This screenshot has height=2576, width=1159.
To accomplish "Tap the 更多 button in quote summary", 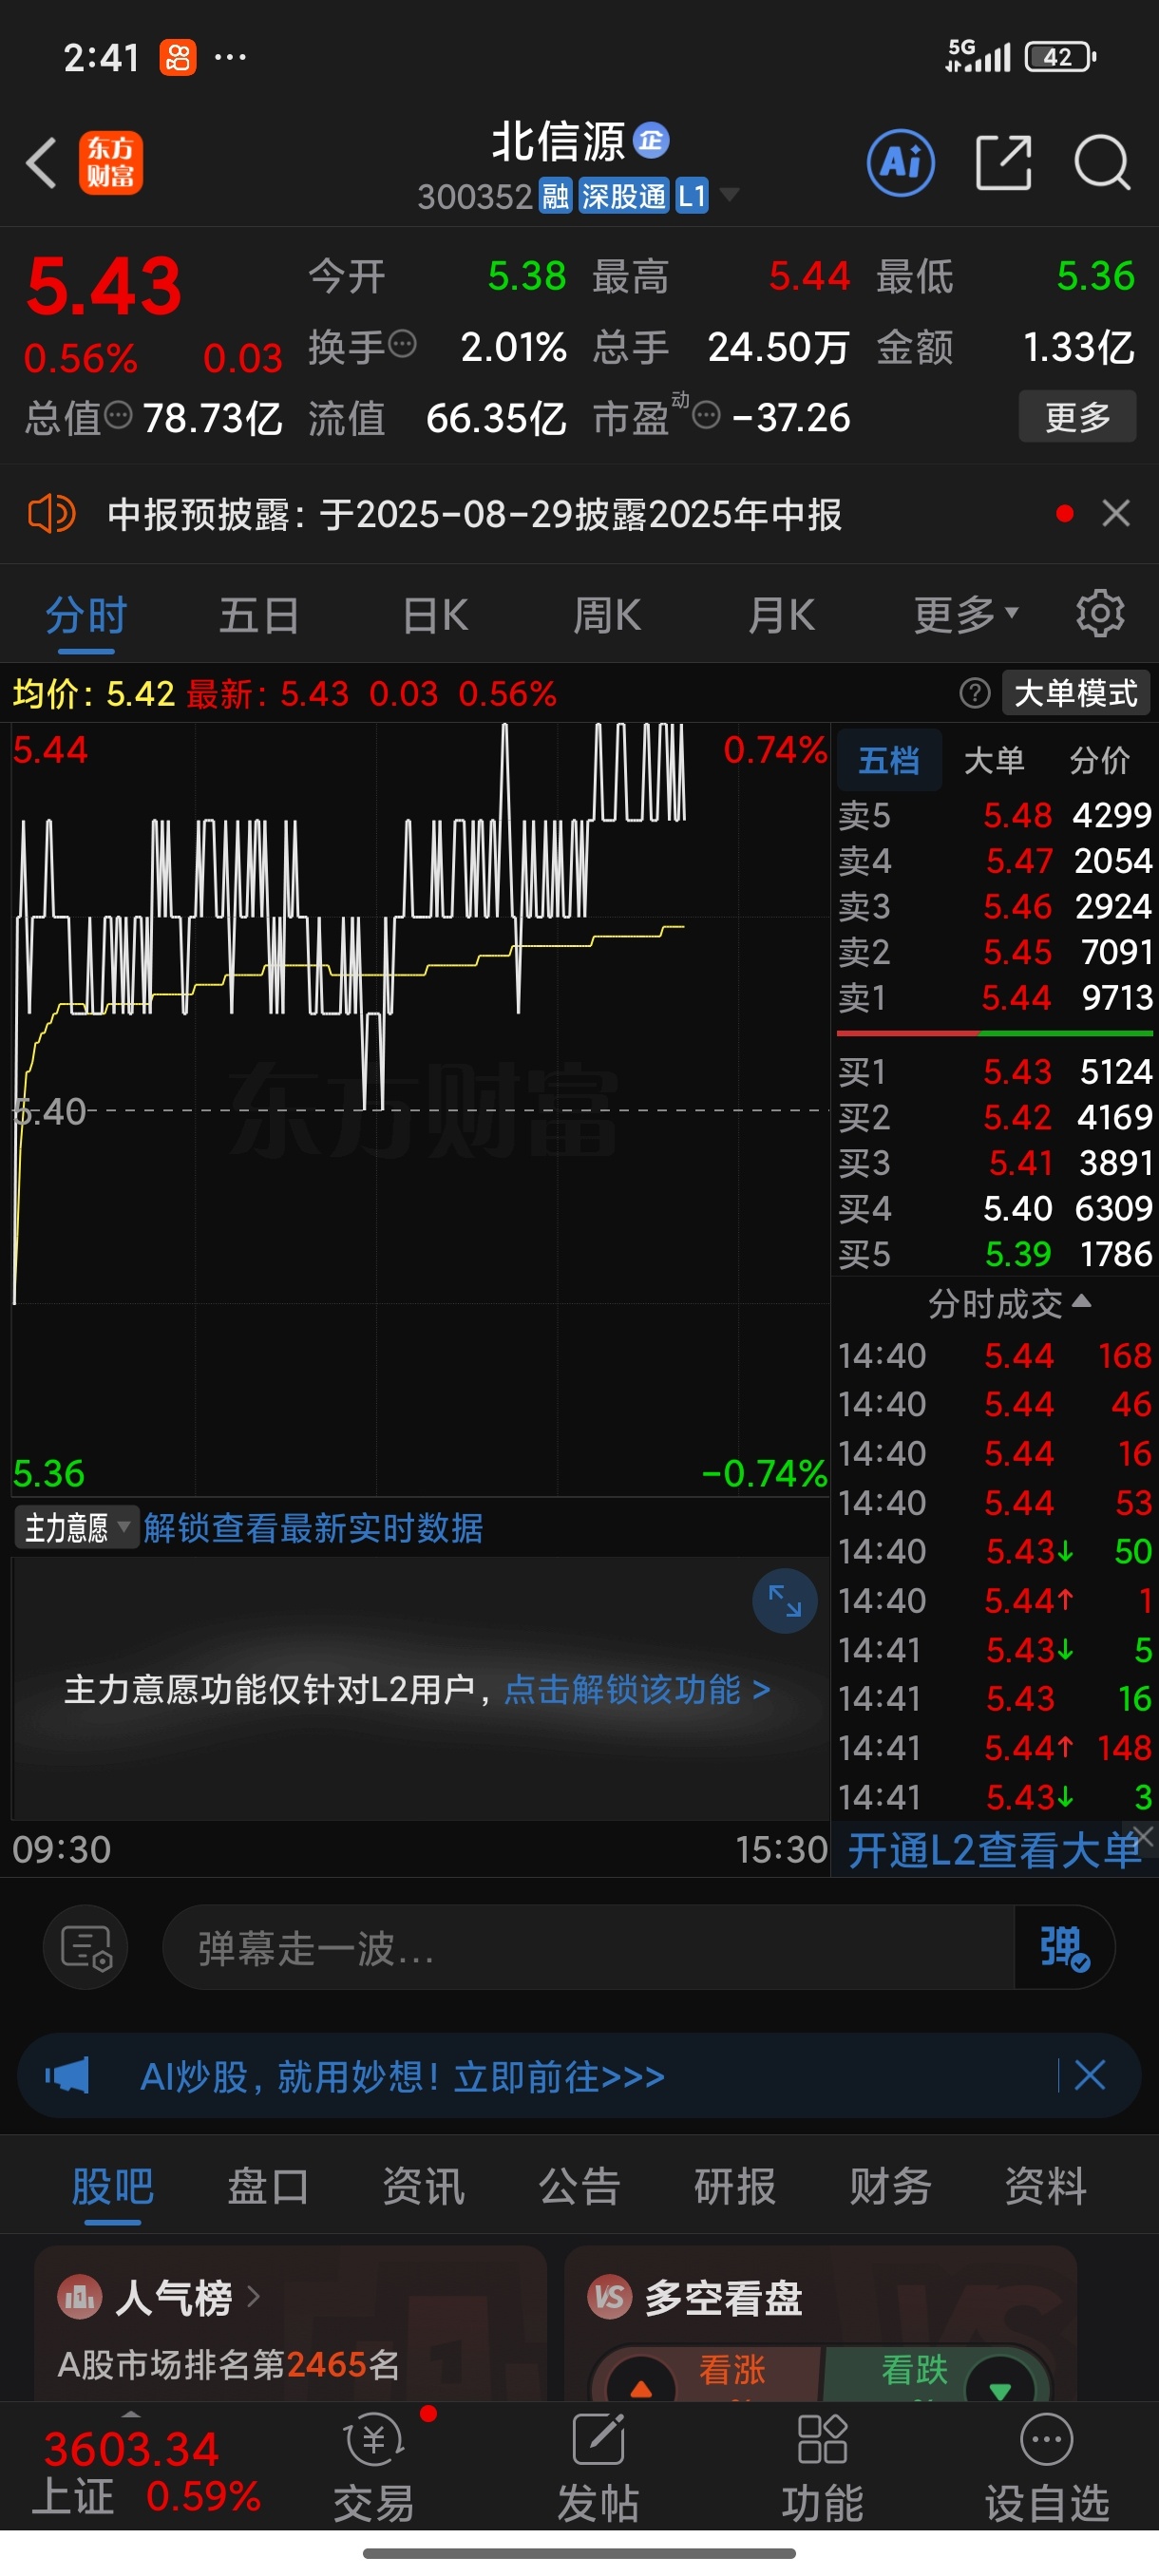I will (x=1077, y=416).
